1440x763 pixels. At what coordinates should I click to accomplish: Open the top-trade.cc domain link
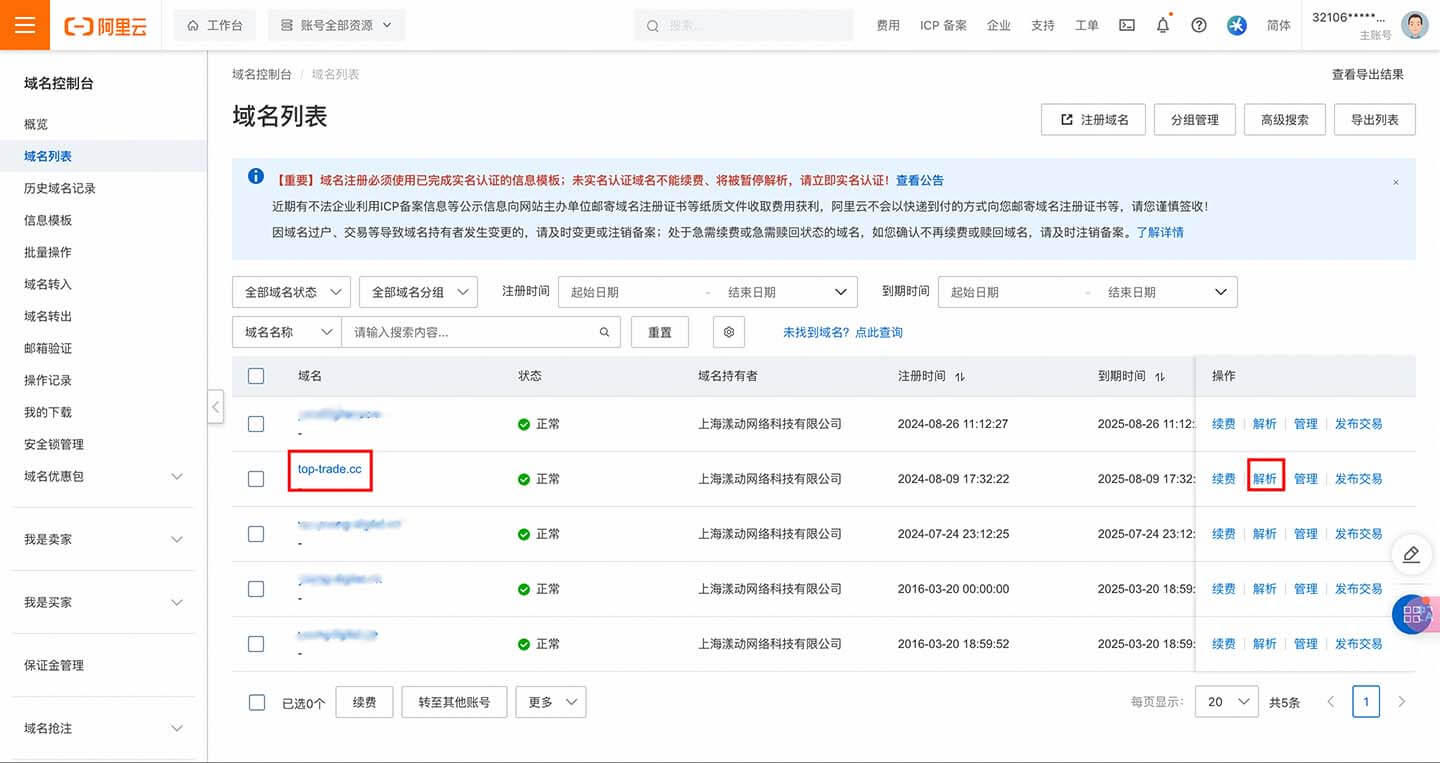pyautogui.click(x=329, y=469)
